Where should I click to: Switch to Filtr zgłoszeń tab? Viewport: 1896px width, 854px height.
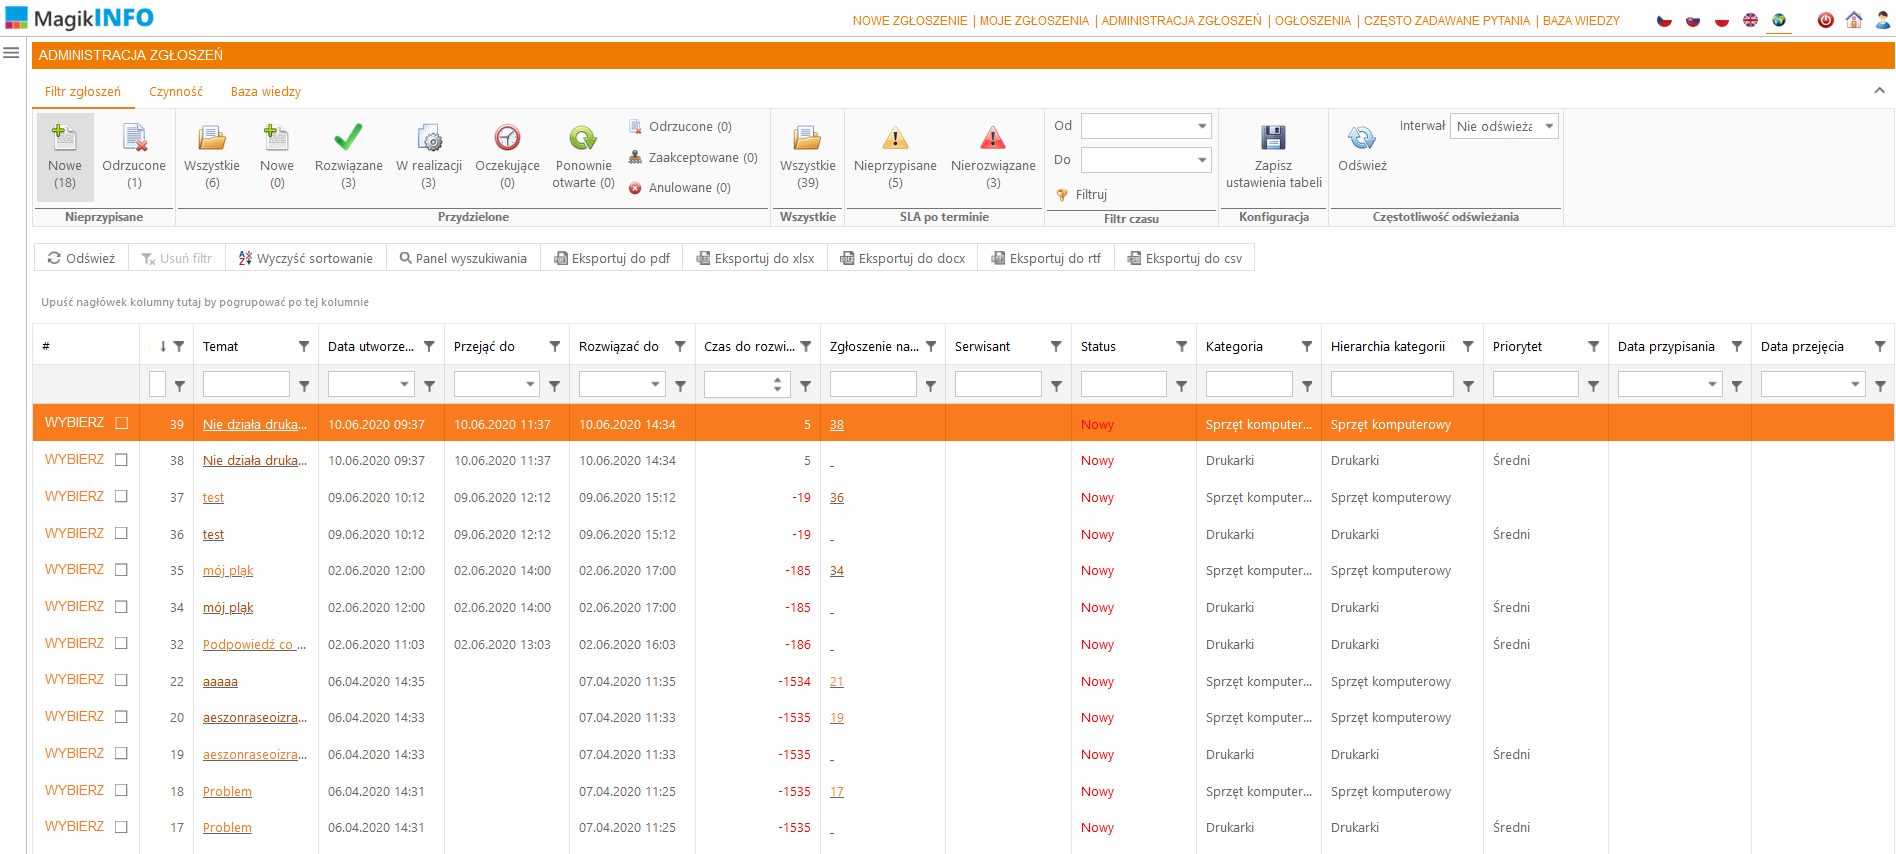click(83, 91)
